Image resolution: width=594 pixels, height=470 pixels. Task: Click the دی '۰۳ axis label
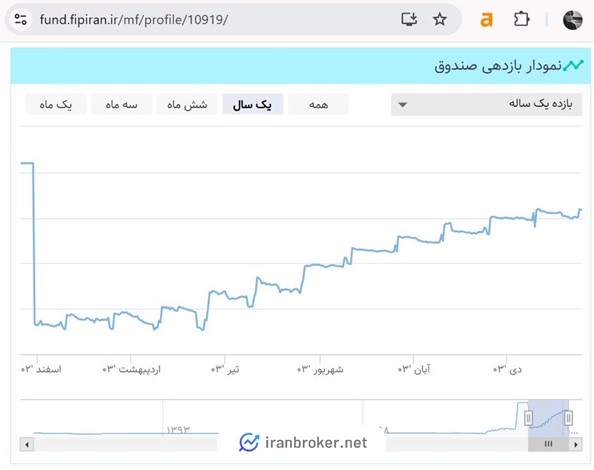pyautogui.click(x=507, y=369)
